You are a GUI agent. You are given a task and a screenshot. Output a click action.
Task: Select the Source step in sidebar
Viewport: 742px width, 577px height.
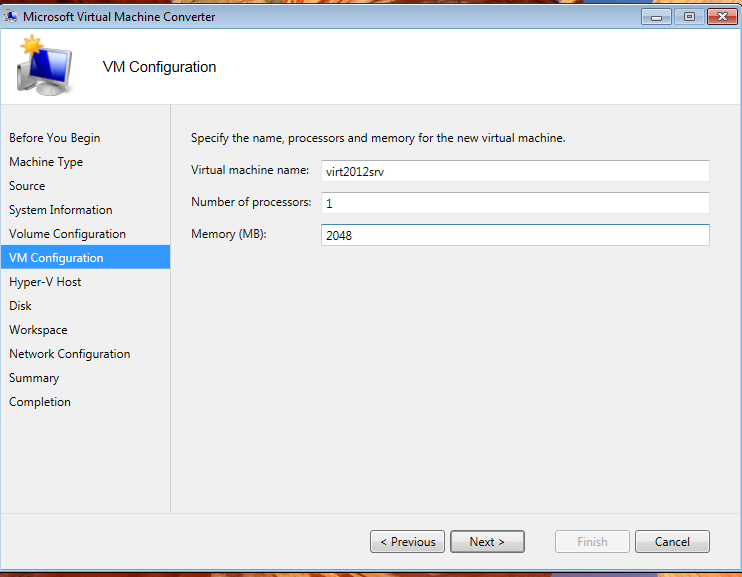(x=27, y=186)
